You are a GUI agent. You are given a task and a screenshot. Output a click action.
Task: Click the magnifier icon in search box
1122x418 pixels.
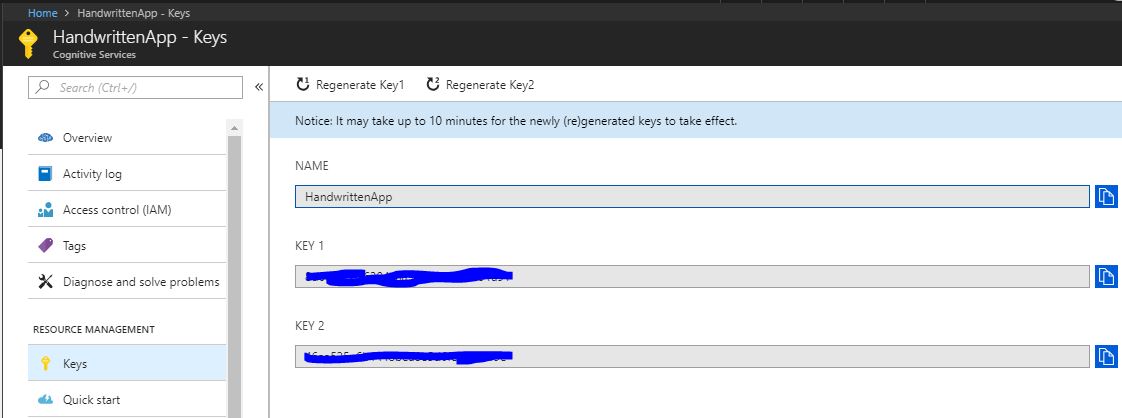coord(43,87)
